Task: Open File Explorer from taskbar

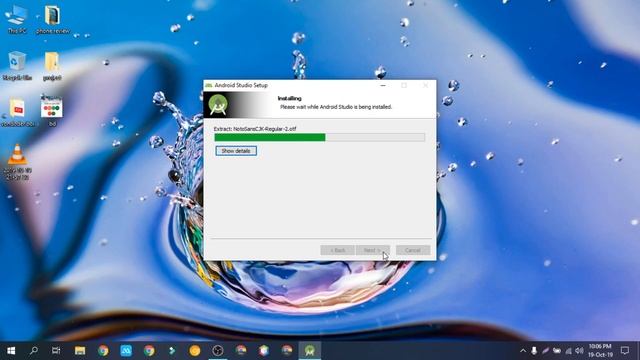Action: click(x=80, y=351)
